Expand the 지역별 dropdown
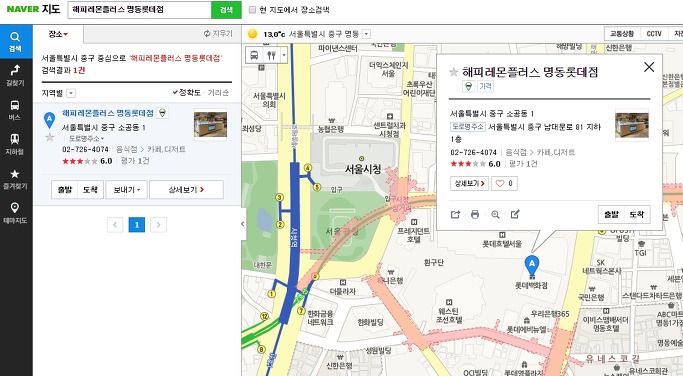Image resolution: width=683 pixels, height=376 pixels. 71,93
